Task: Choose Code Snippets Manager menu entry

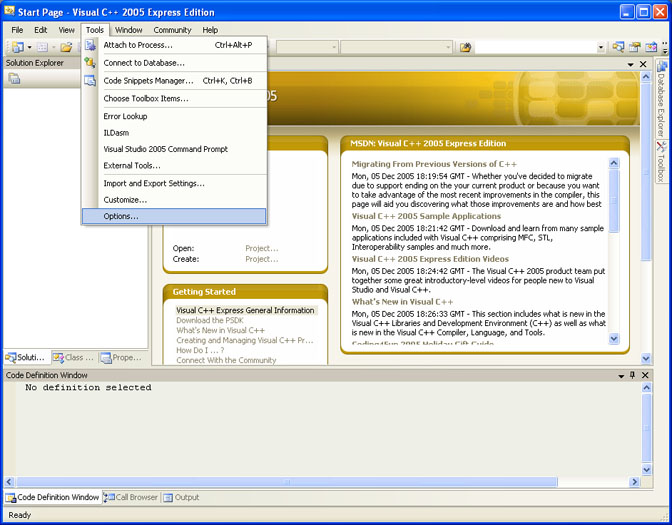Action: click(x=174, y=81)
